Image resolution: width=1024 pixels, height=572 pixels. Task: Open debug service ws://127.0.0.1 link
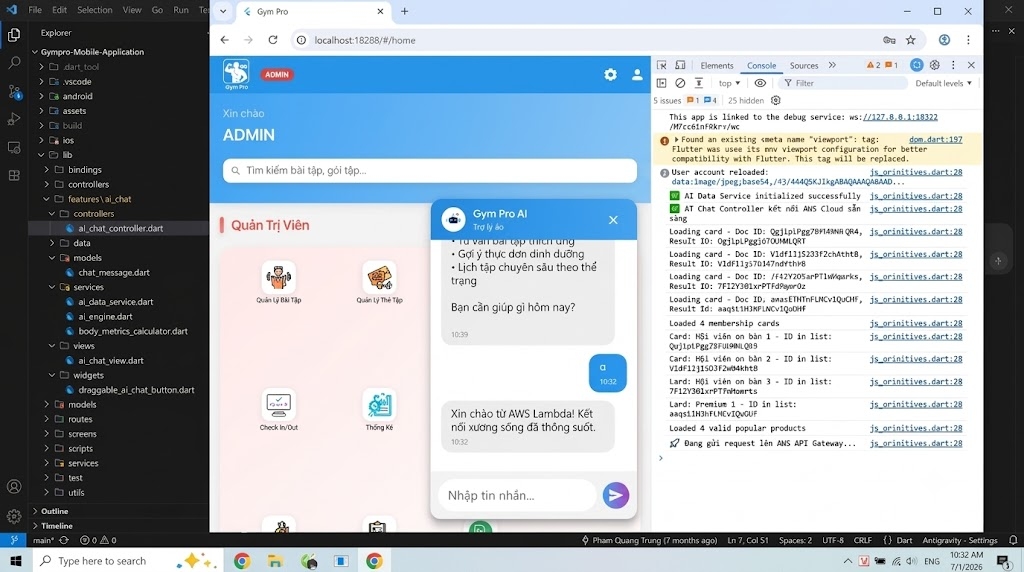click(900, 117)
